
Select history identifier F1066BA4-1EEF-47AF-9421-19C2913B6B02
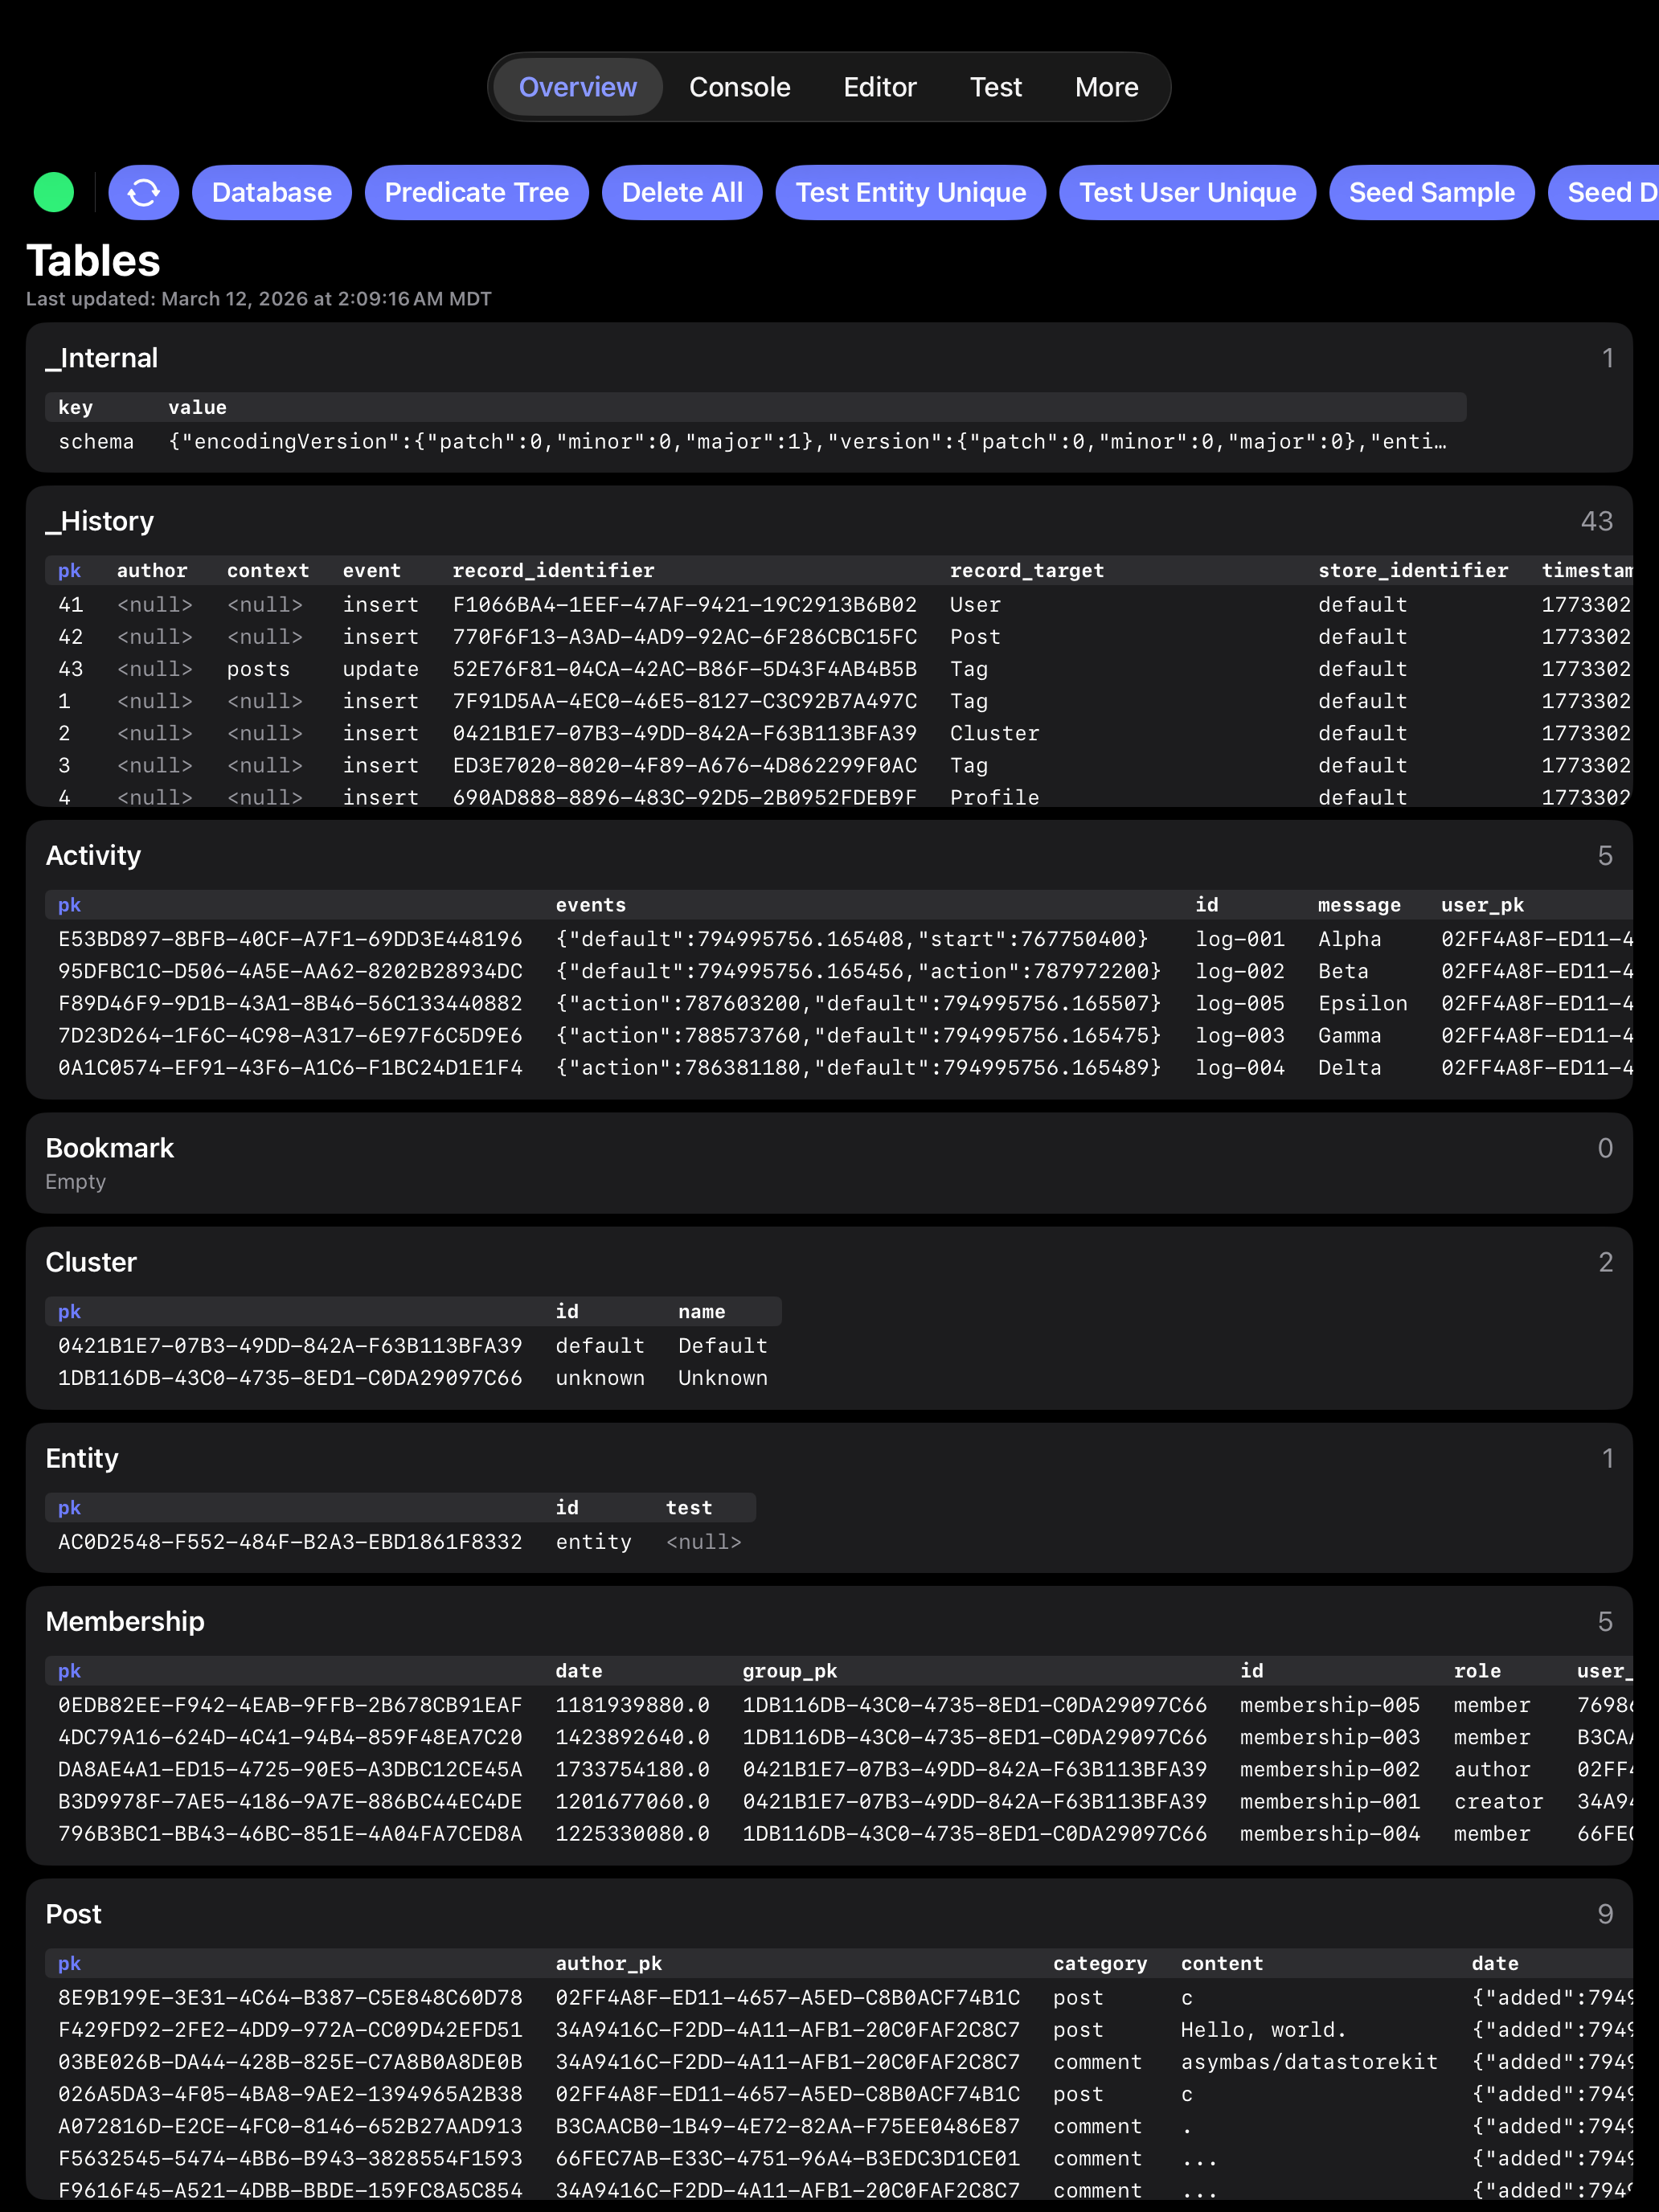(685, 605)
